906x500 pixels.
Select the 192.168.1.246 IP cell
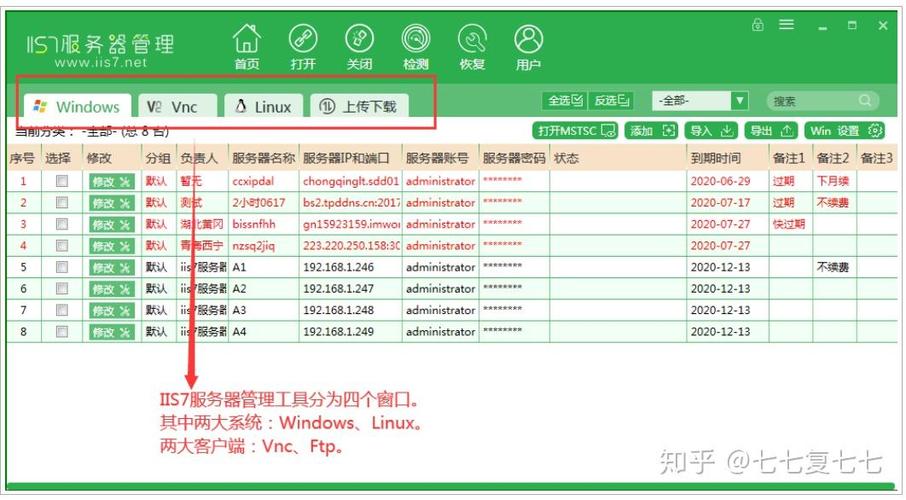click(x=350, y=267)
